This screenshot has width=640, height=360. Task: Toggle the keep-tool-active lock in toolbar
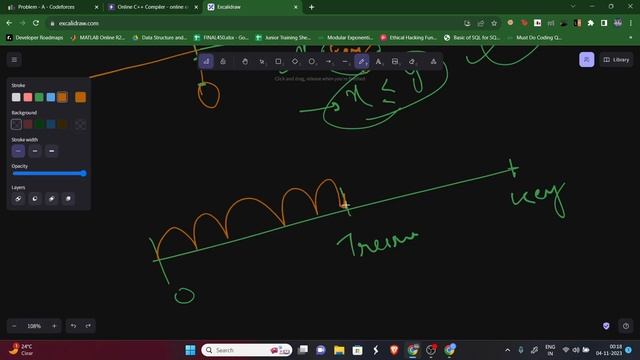223,62
